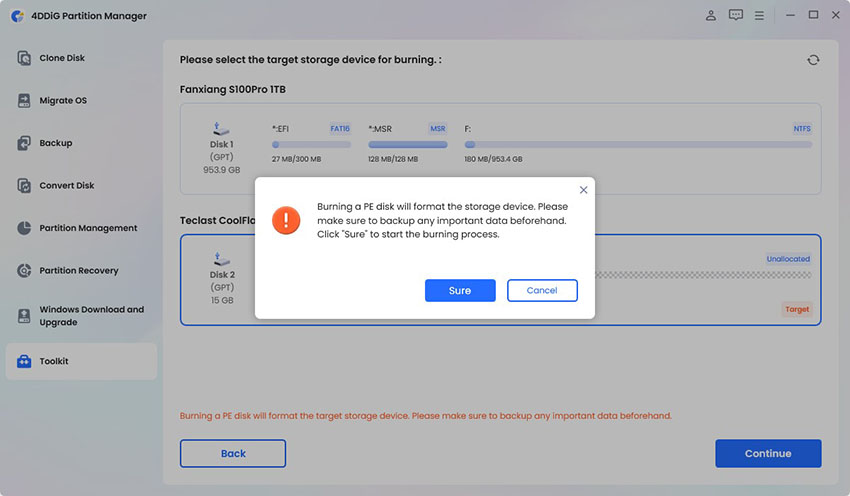Open Partition Recovery menu item
This screenshot has height=496, width=850.
(81, 270)
